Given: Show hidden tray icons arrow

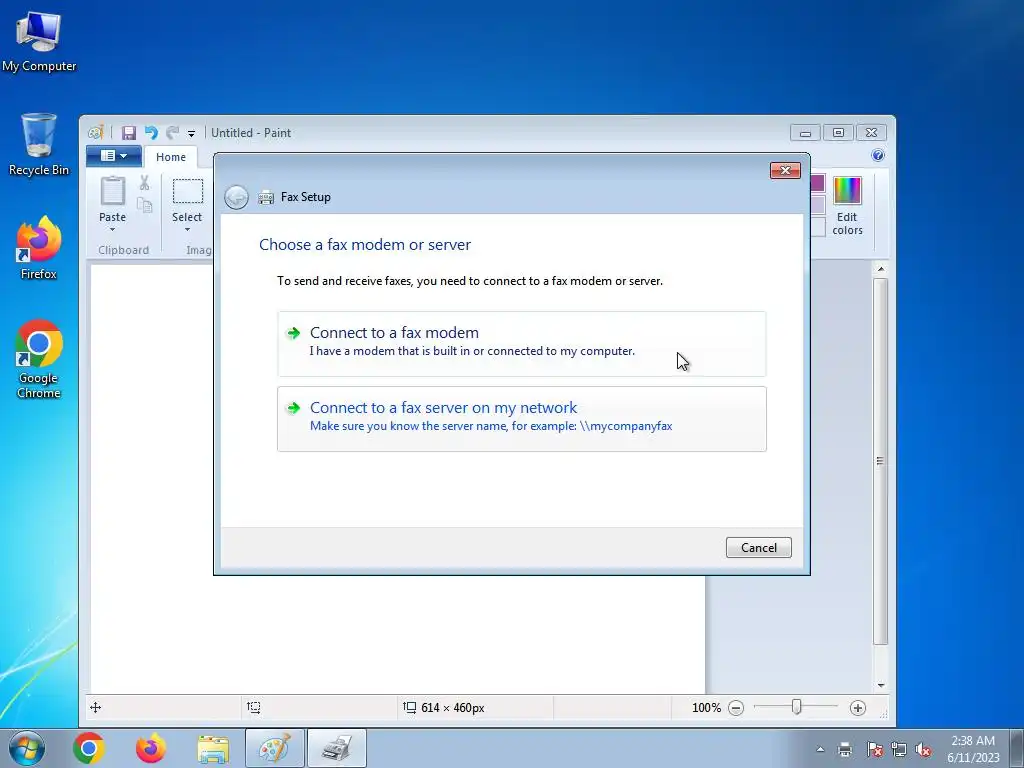Looking at the screenshot, I should point(820,749).
